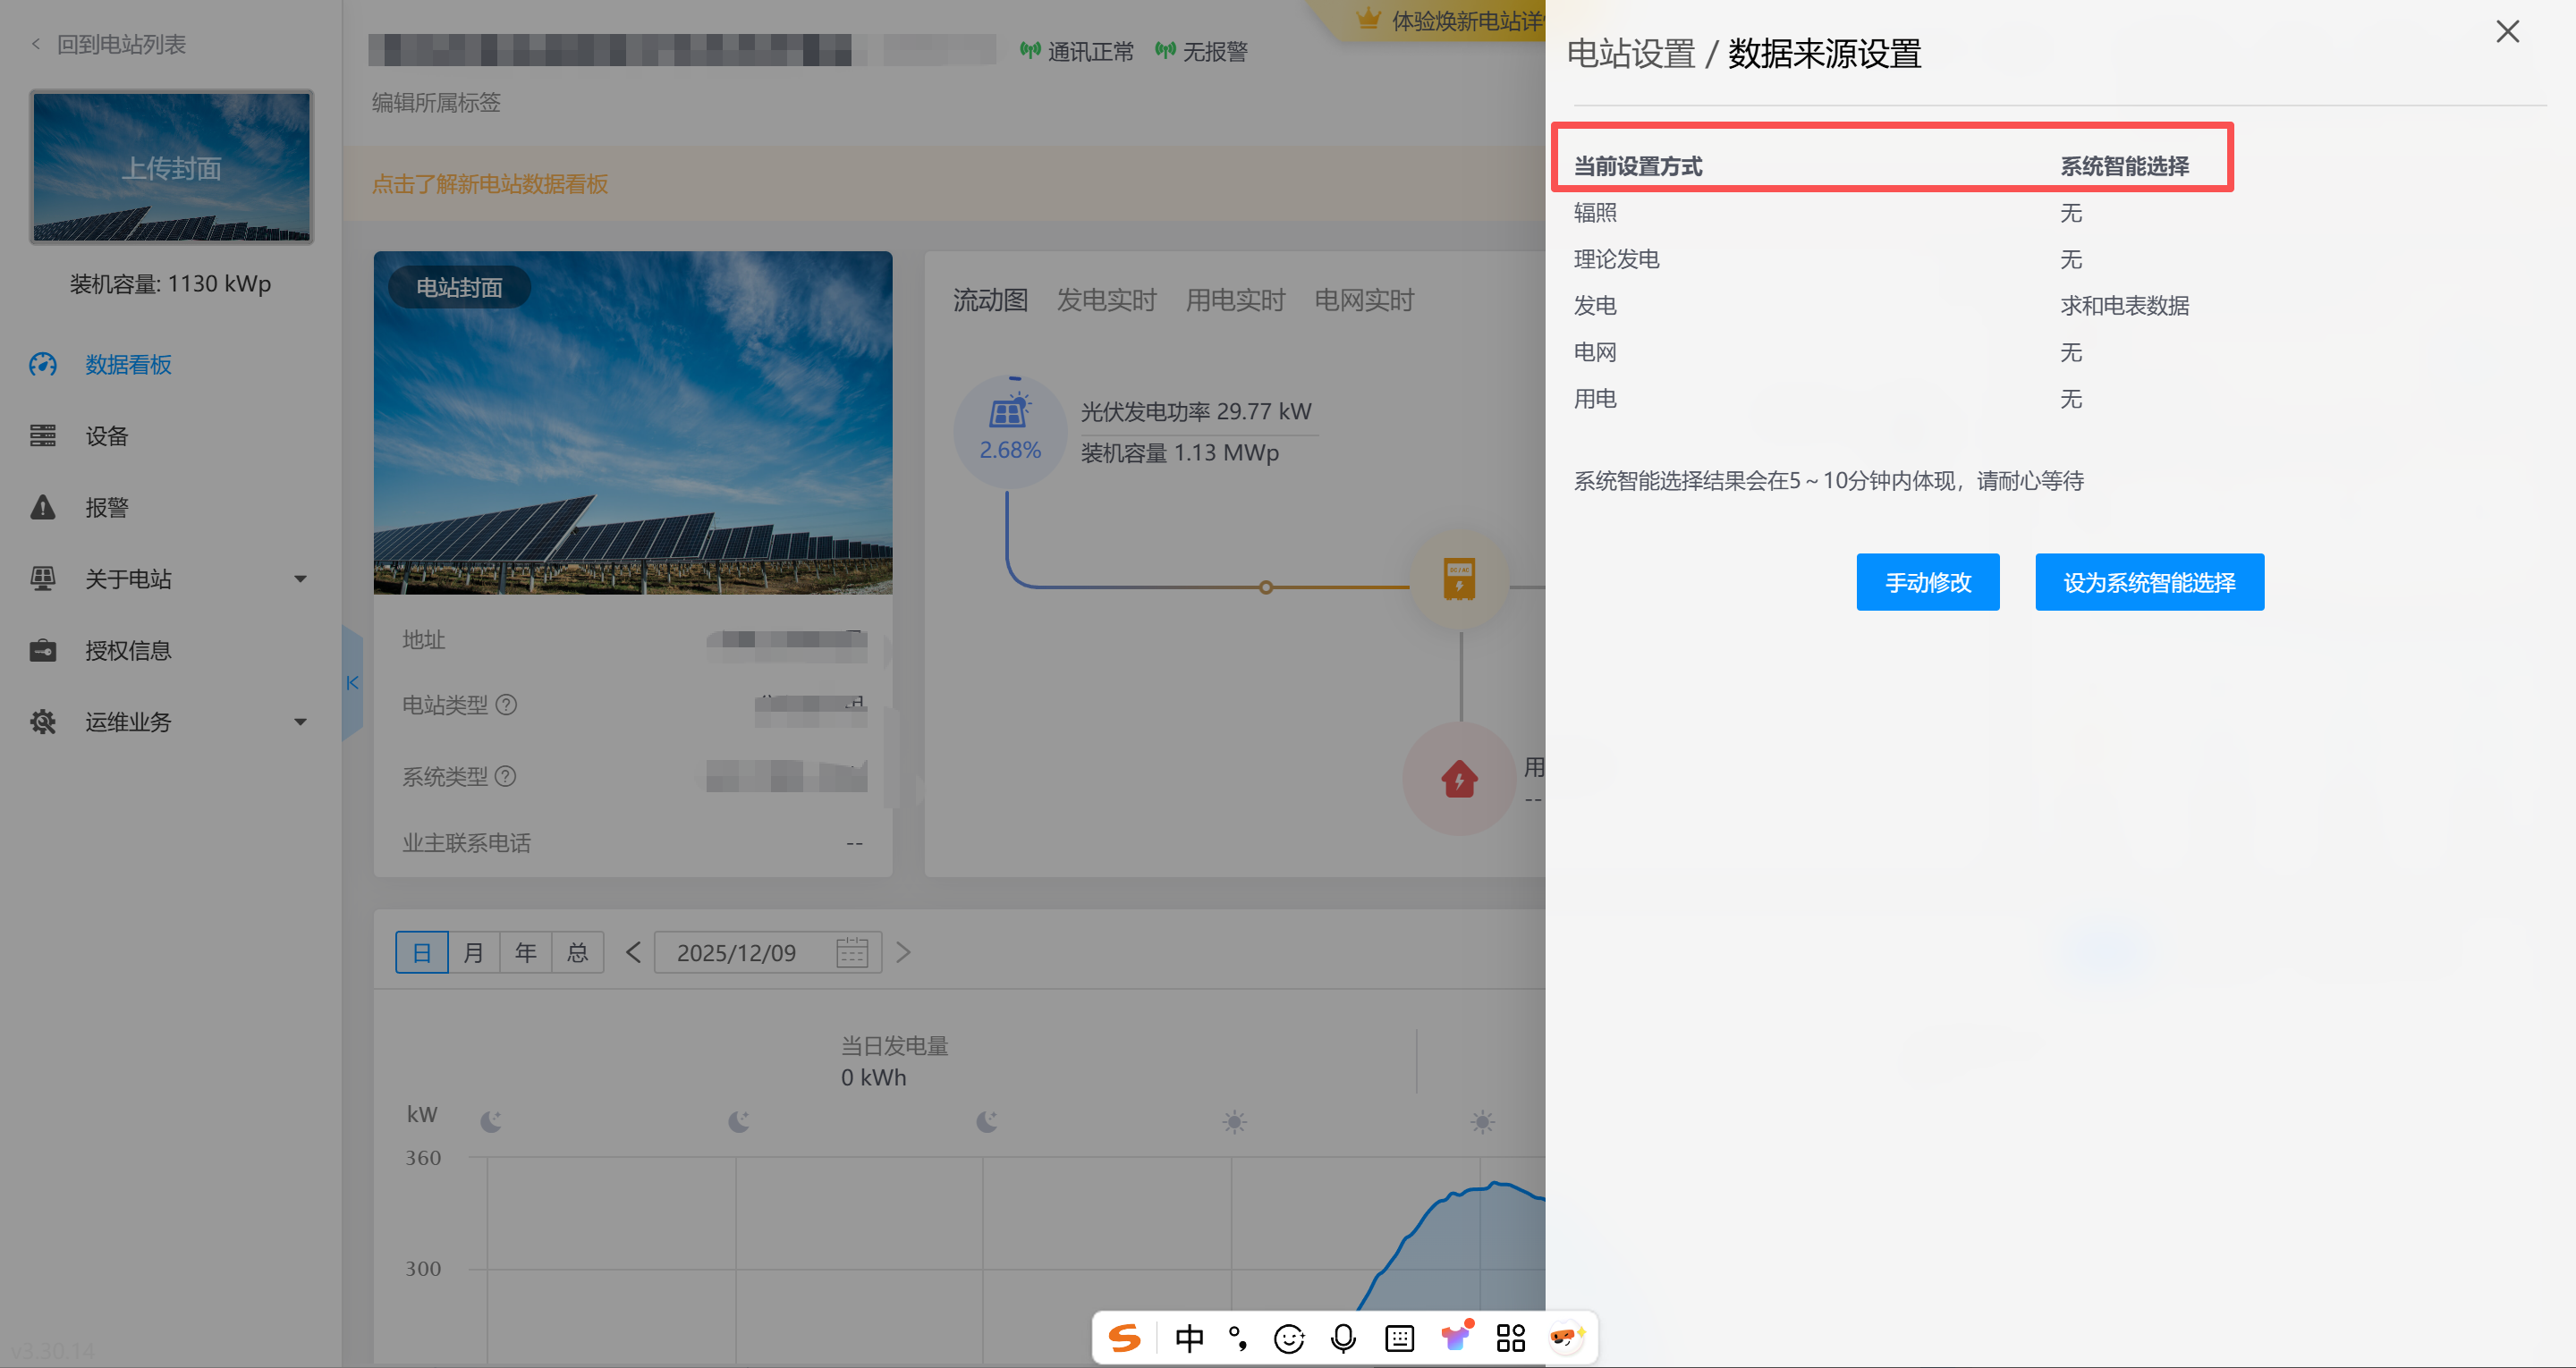The width and height of the screenshot is (2576, 1368).
Task: Click the 手动修改 button
Action: 1927,582
